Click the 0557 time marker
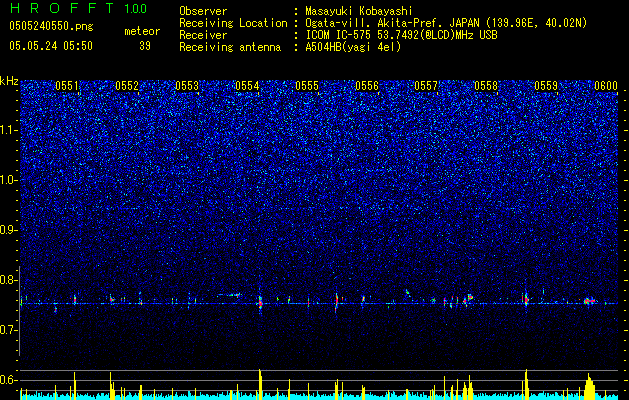The height and width of the screenshot is (400, 629). (426, 86)
